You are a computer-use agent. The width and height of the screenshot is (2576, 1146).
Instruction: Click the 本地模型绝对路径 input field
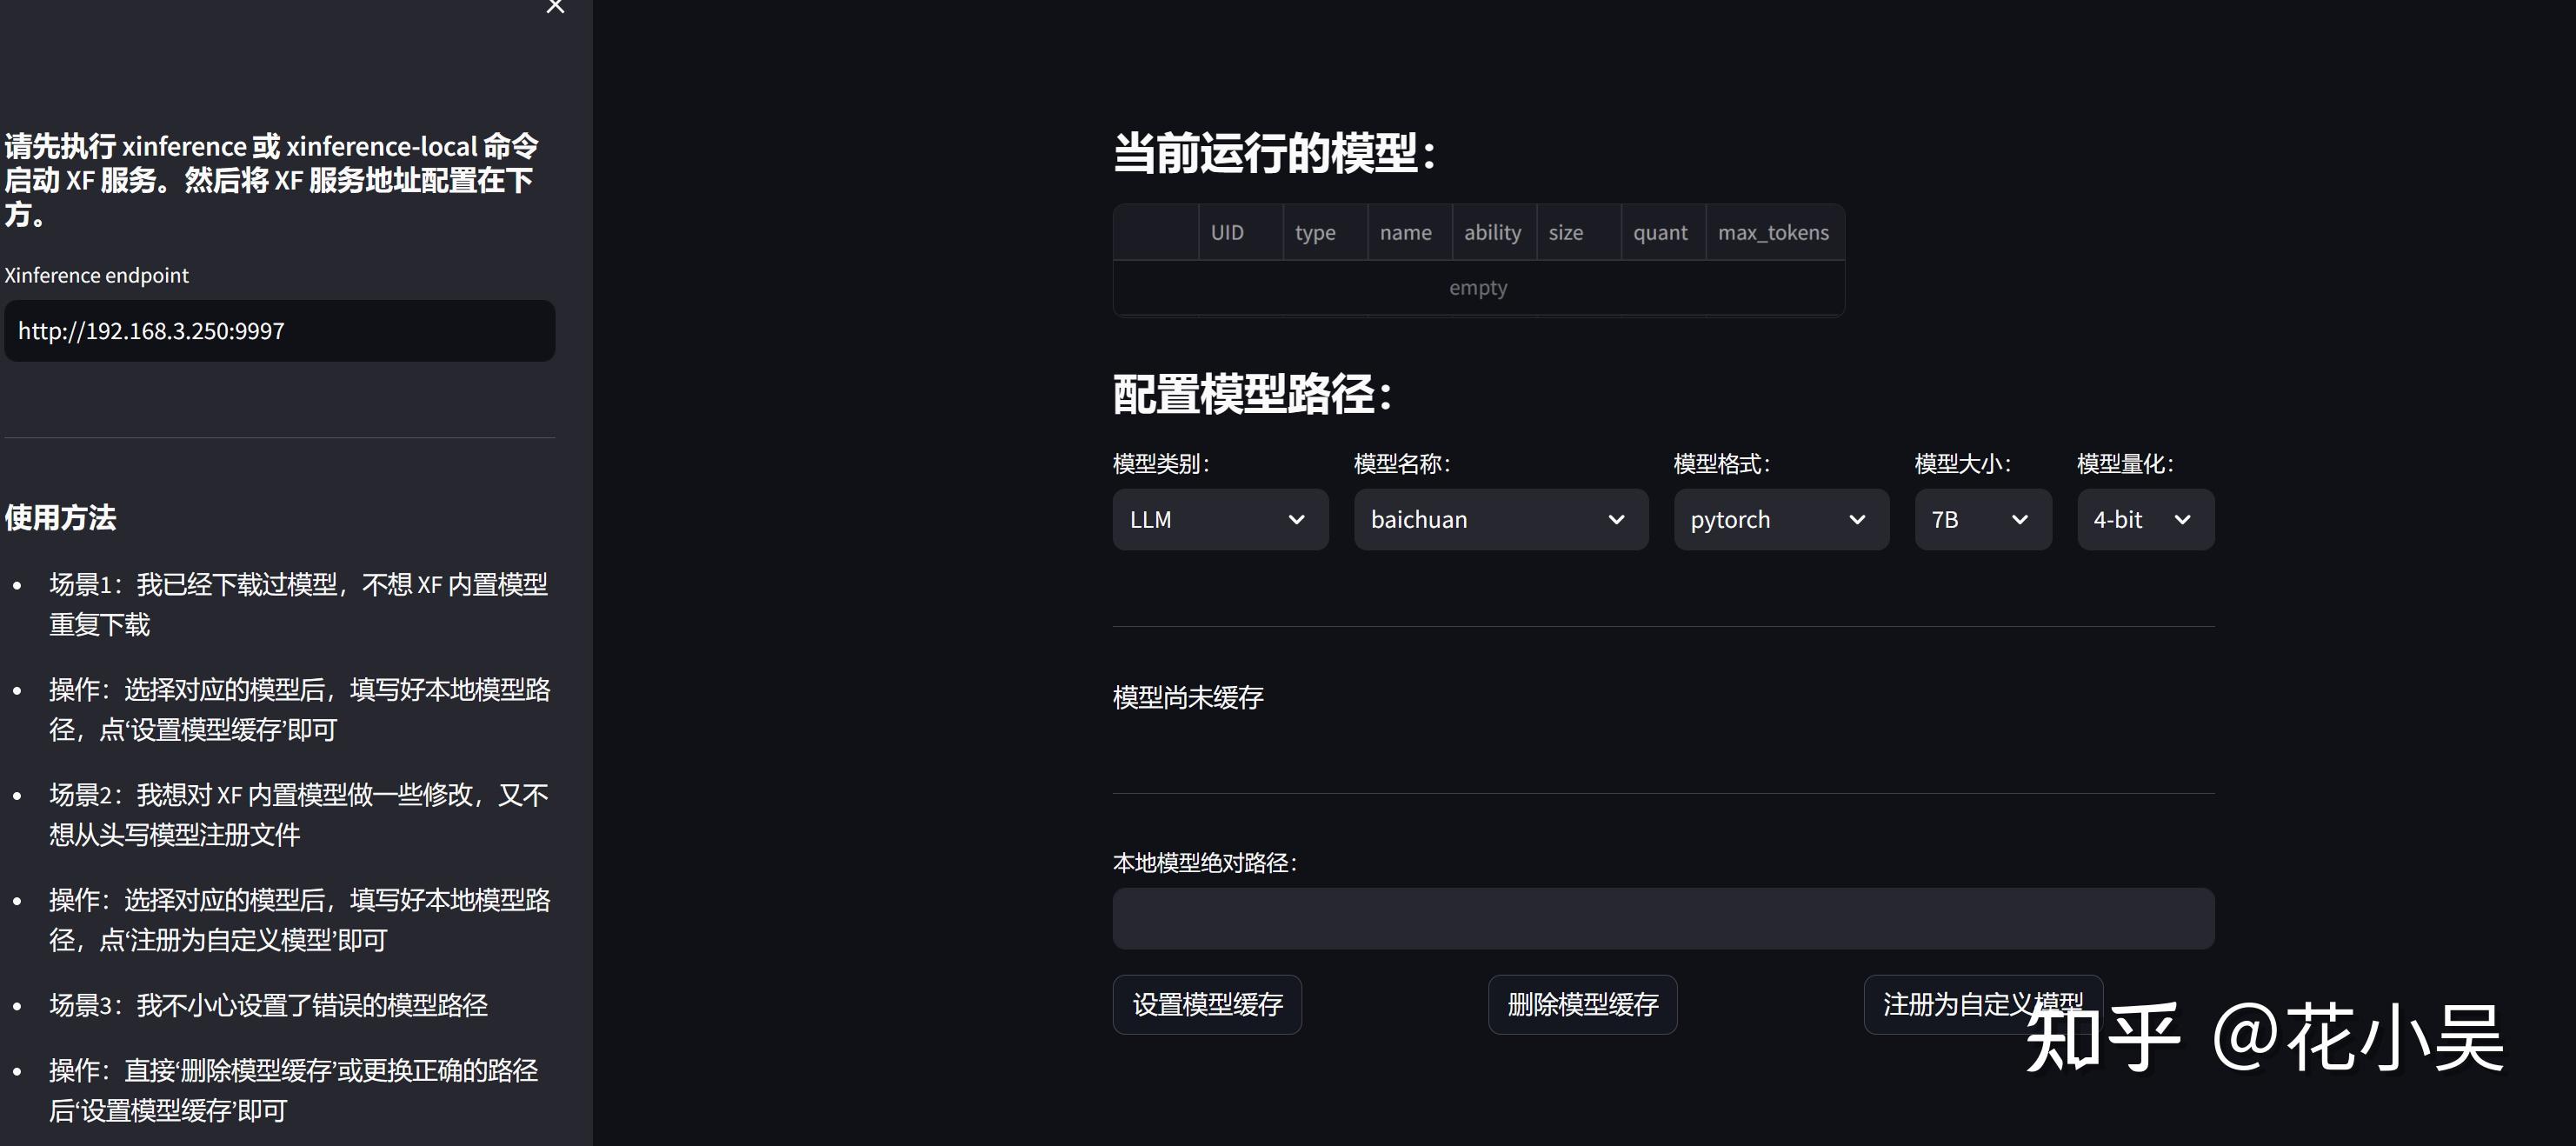click(x=1662, y=919)
